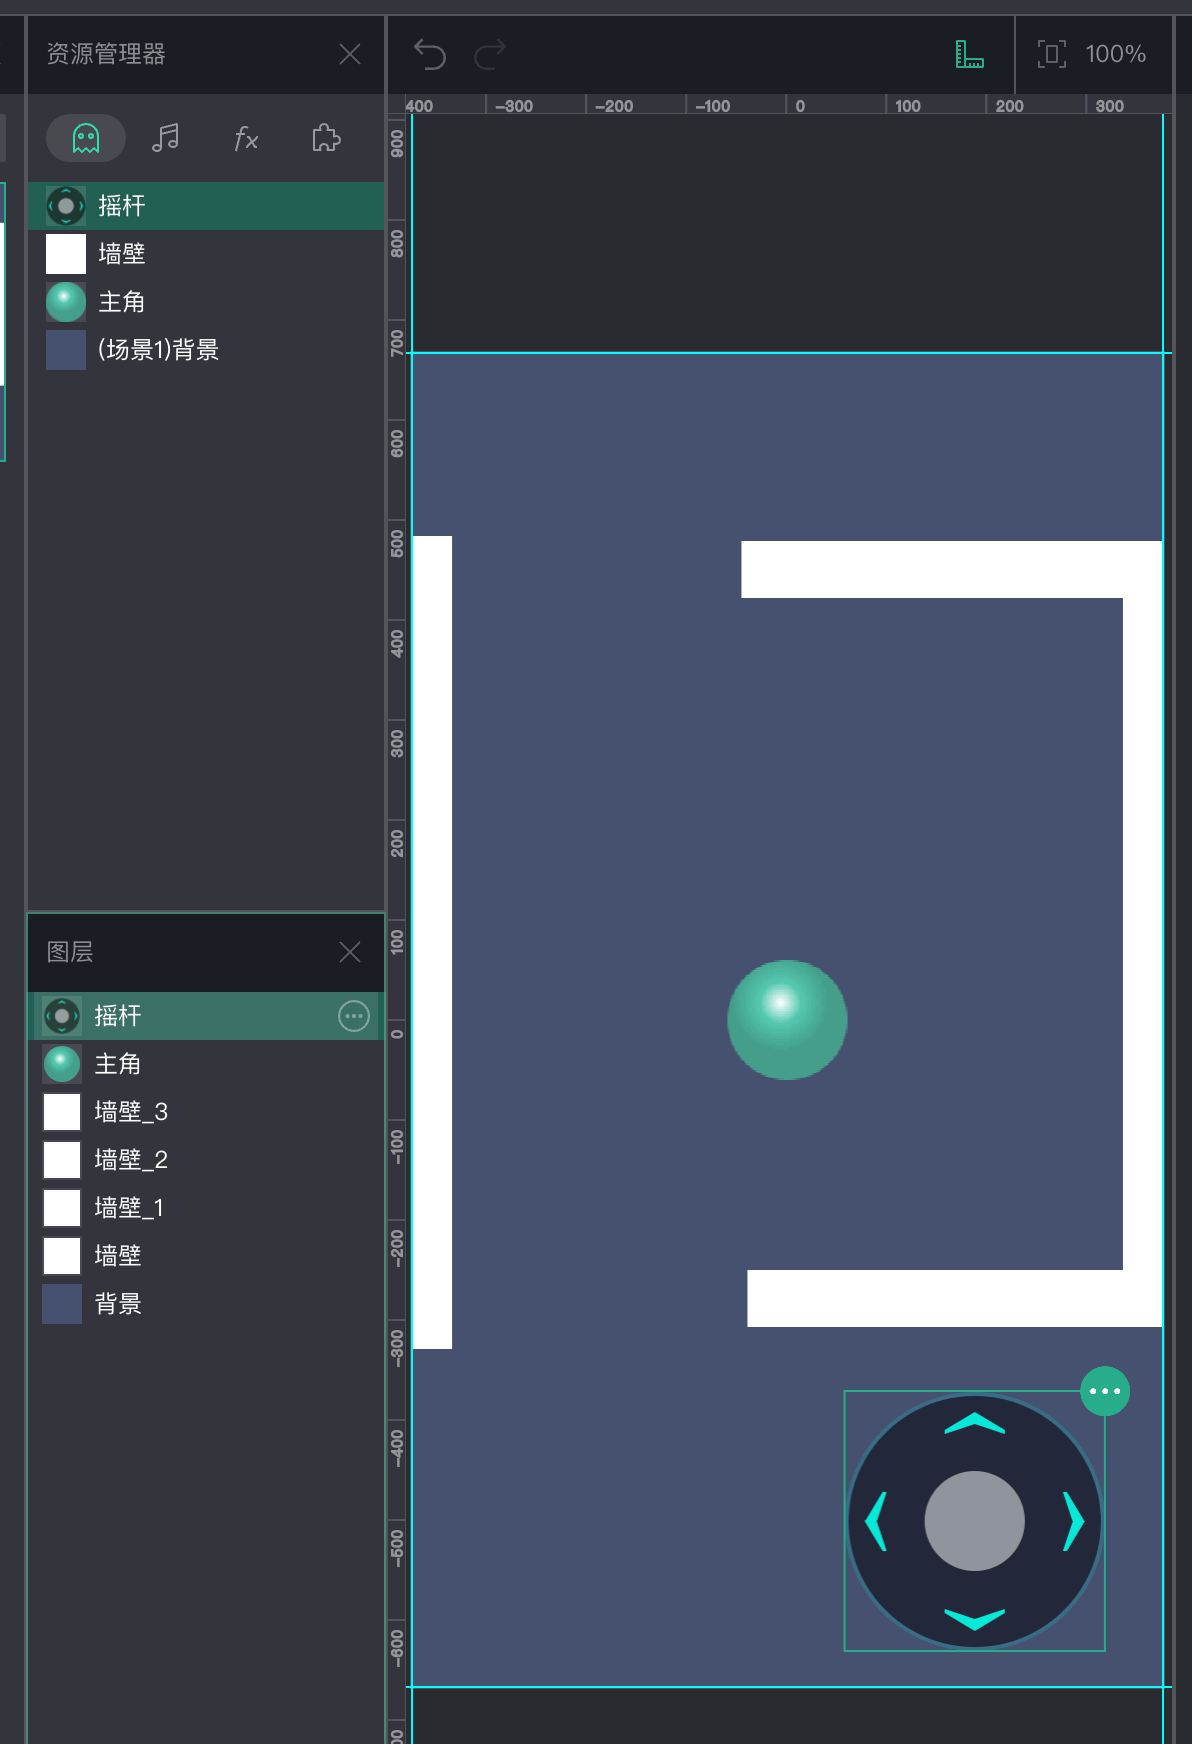The width and height of the screenshot is (1192, 1744).
Task: Click the undo arrow icon
Action: coord(430,54)
